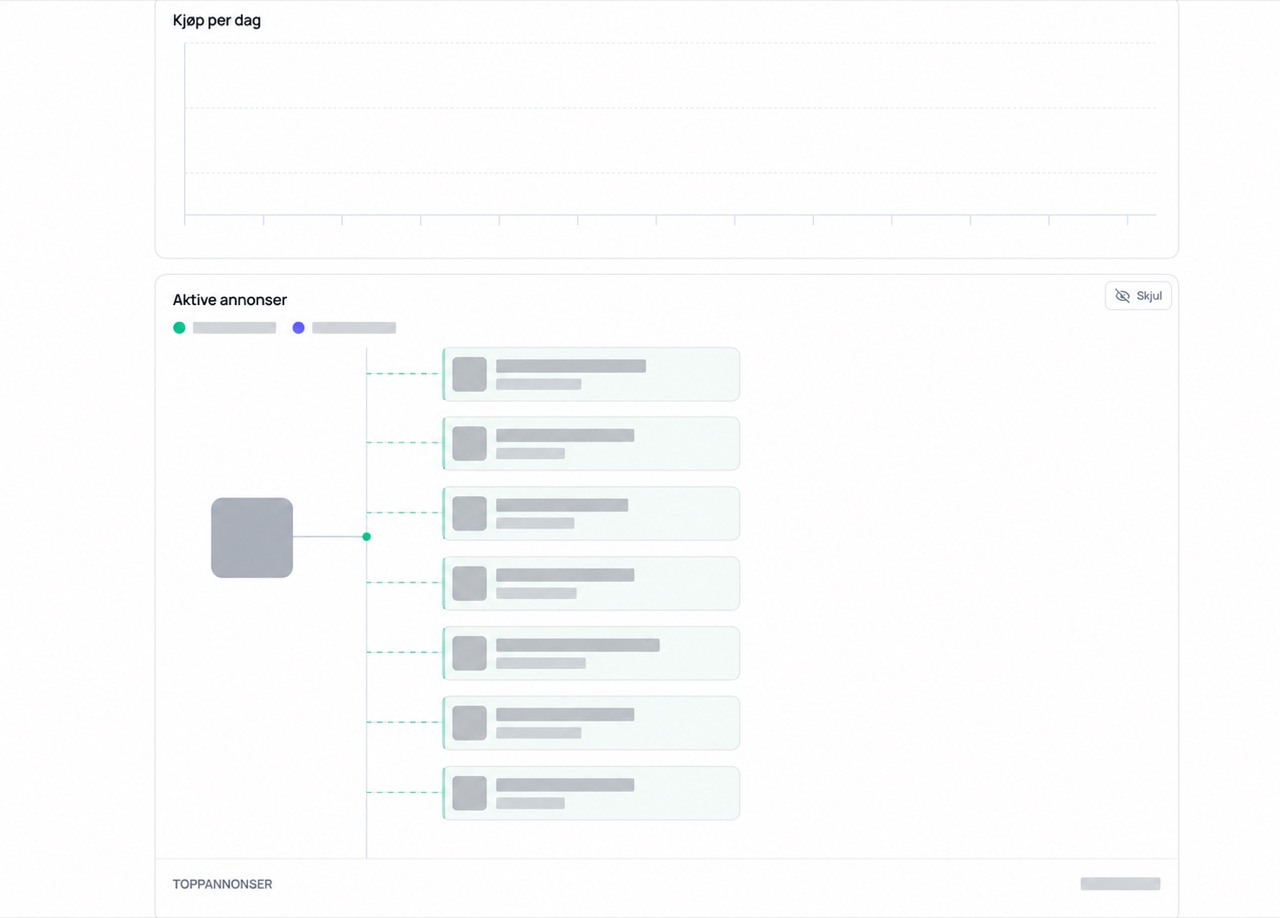Screen dimensions: 1280x918
Task: Select the large gray root node in the ad tree
Action: click(252, 537)
